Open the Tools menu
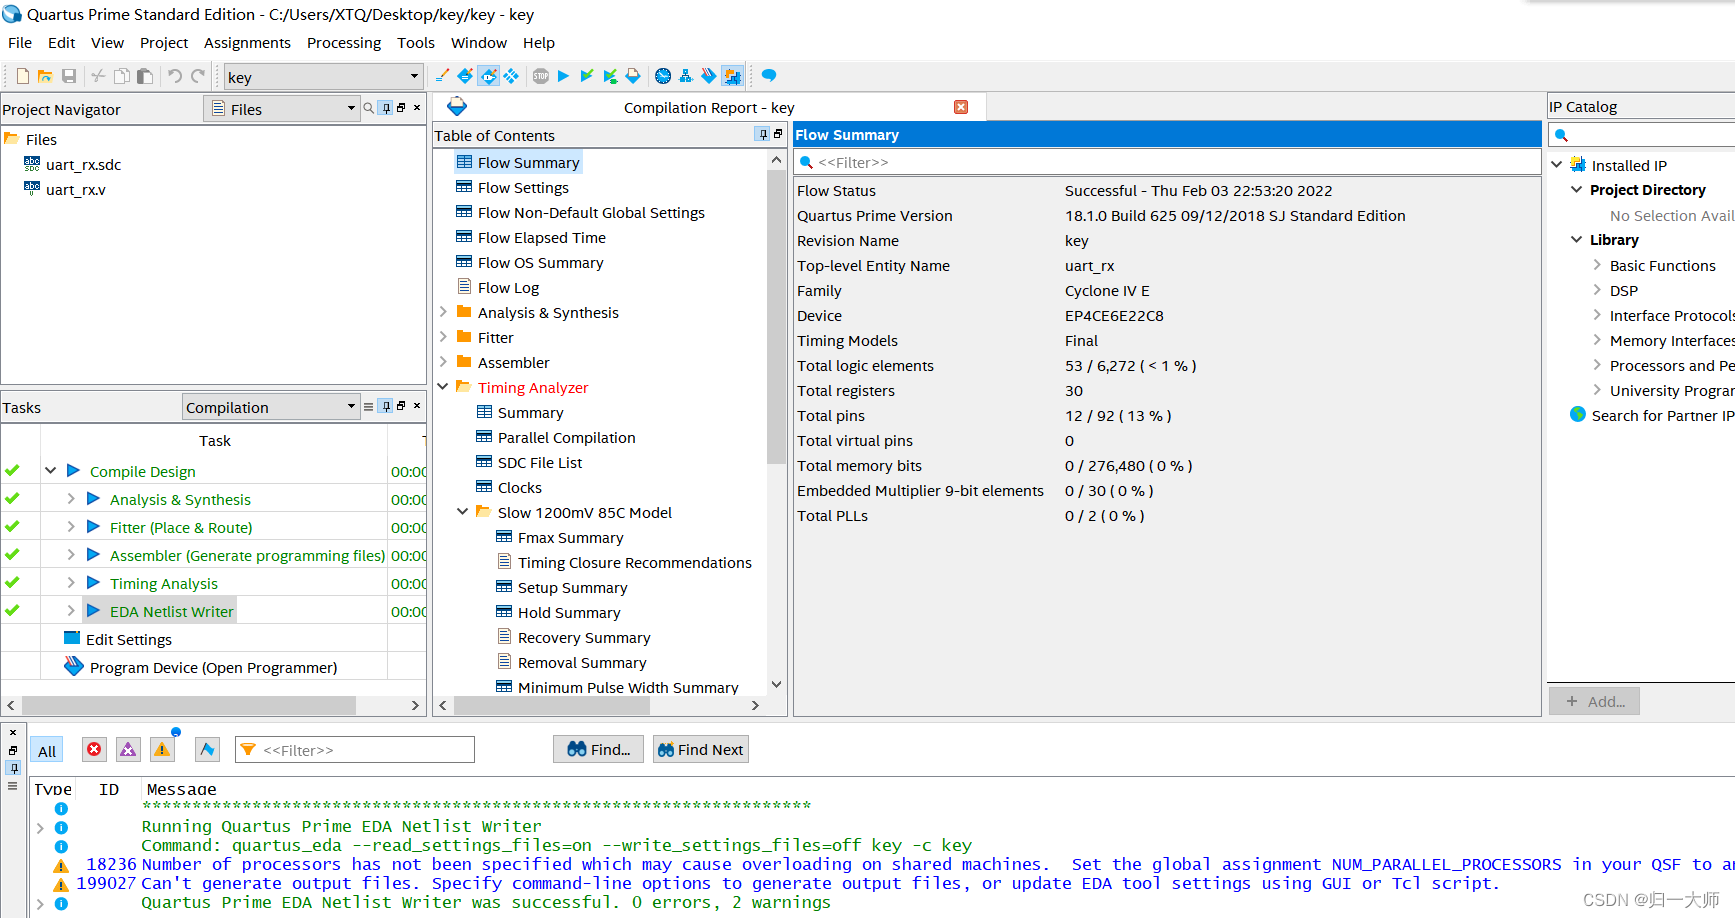 pyautogui.click(x=416, y=43)
